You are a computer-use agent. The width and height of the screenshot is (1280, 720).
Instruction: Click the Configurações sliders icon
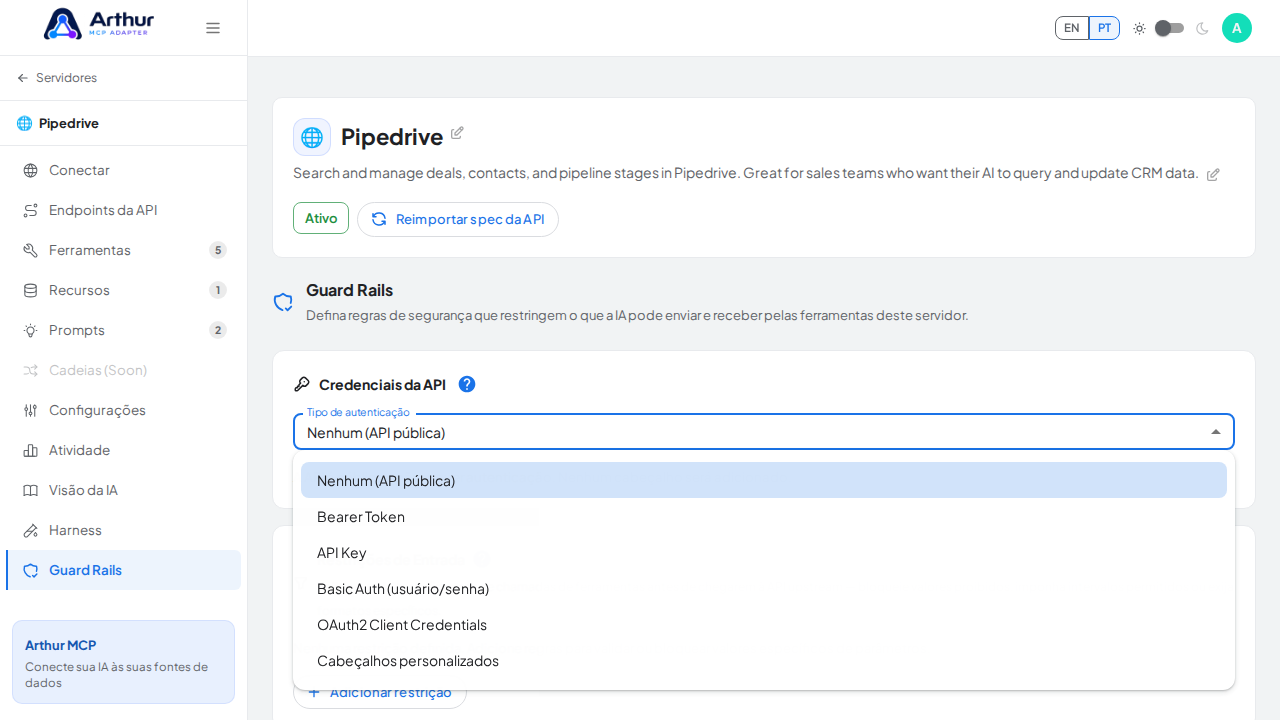(x=31, y=410)
